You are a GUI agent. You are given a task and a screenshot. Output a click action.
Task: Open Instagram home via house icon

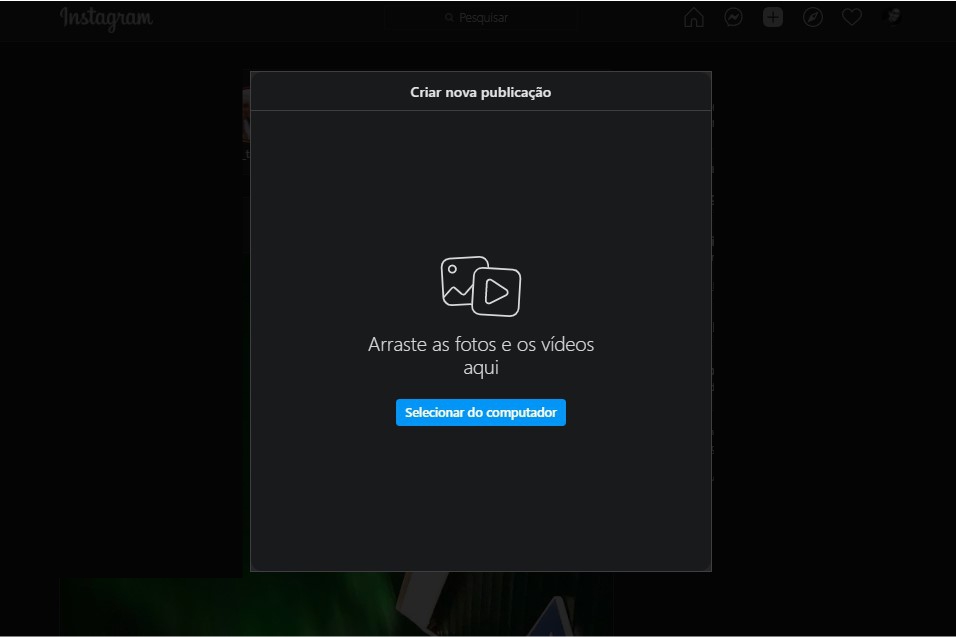pos(693,17)
